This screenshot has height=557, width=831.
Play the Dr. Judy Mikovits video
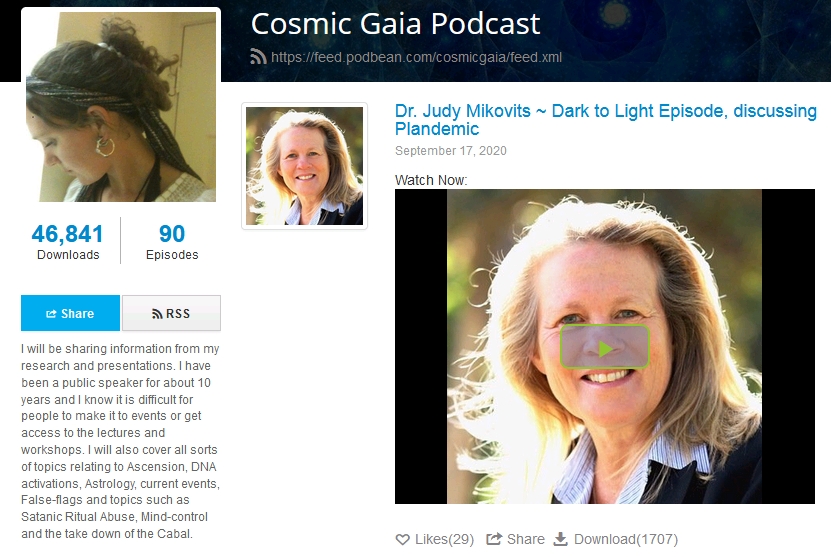604,348
